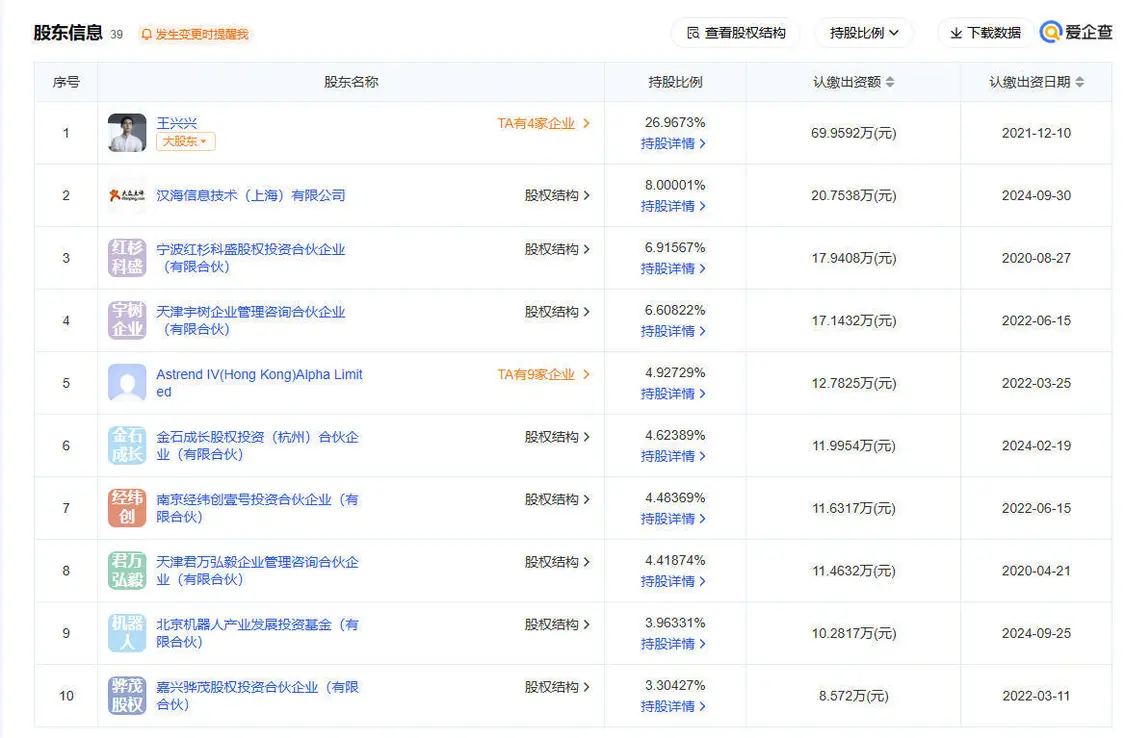Select the date 2024-09-30
This screenshot has height=738, width=1125.
click(x=1036, y=195)
